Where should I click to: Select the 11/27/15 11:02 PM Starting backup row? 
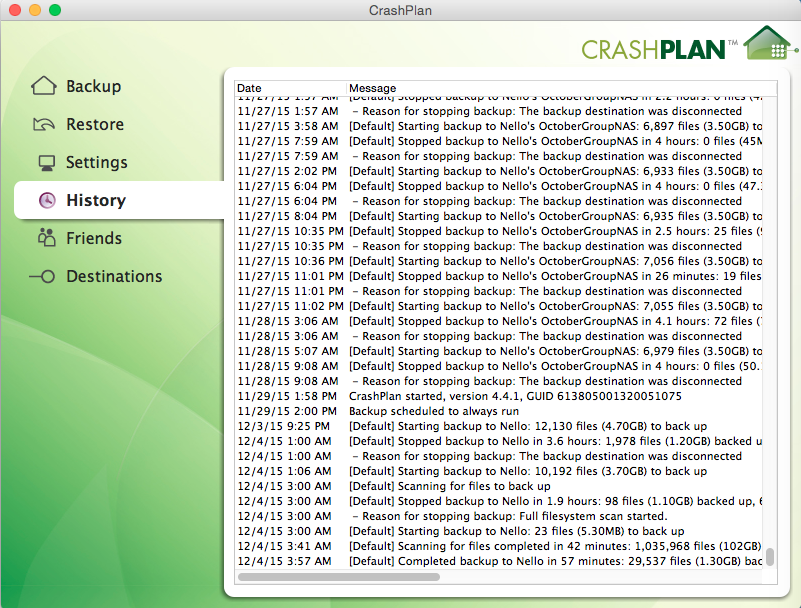click(499, 306)
